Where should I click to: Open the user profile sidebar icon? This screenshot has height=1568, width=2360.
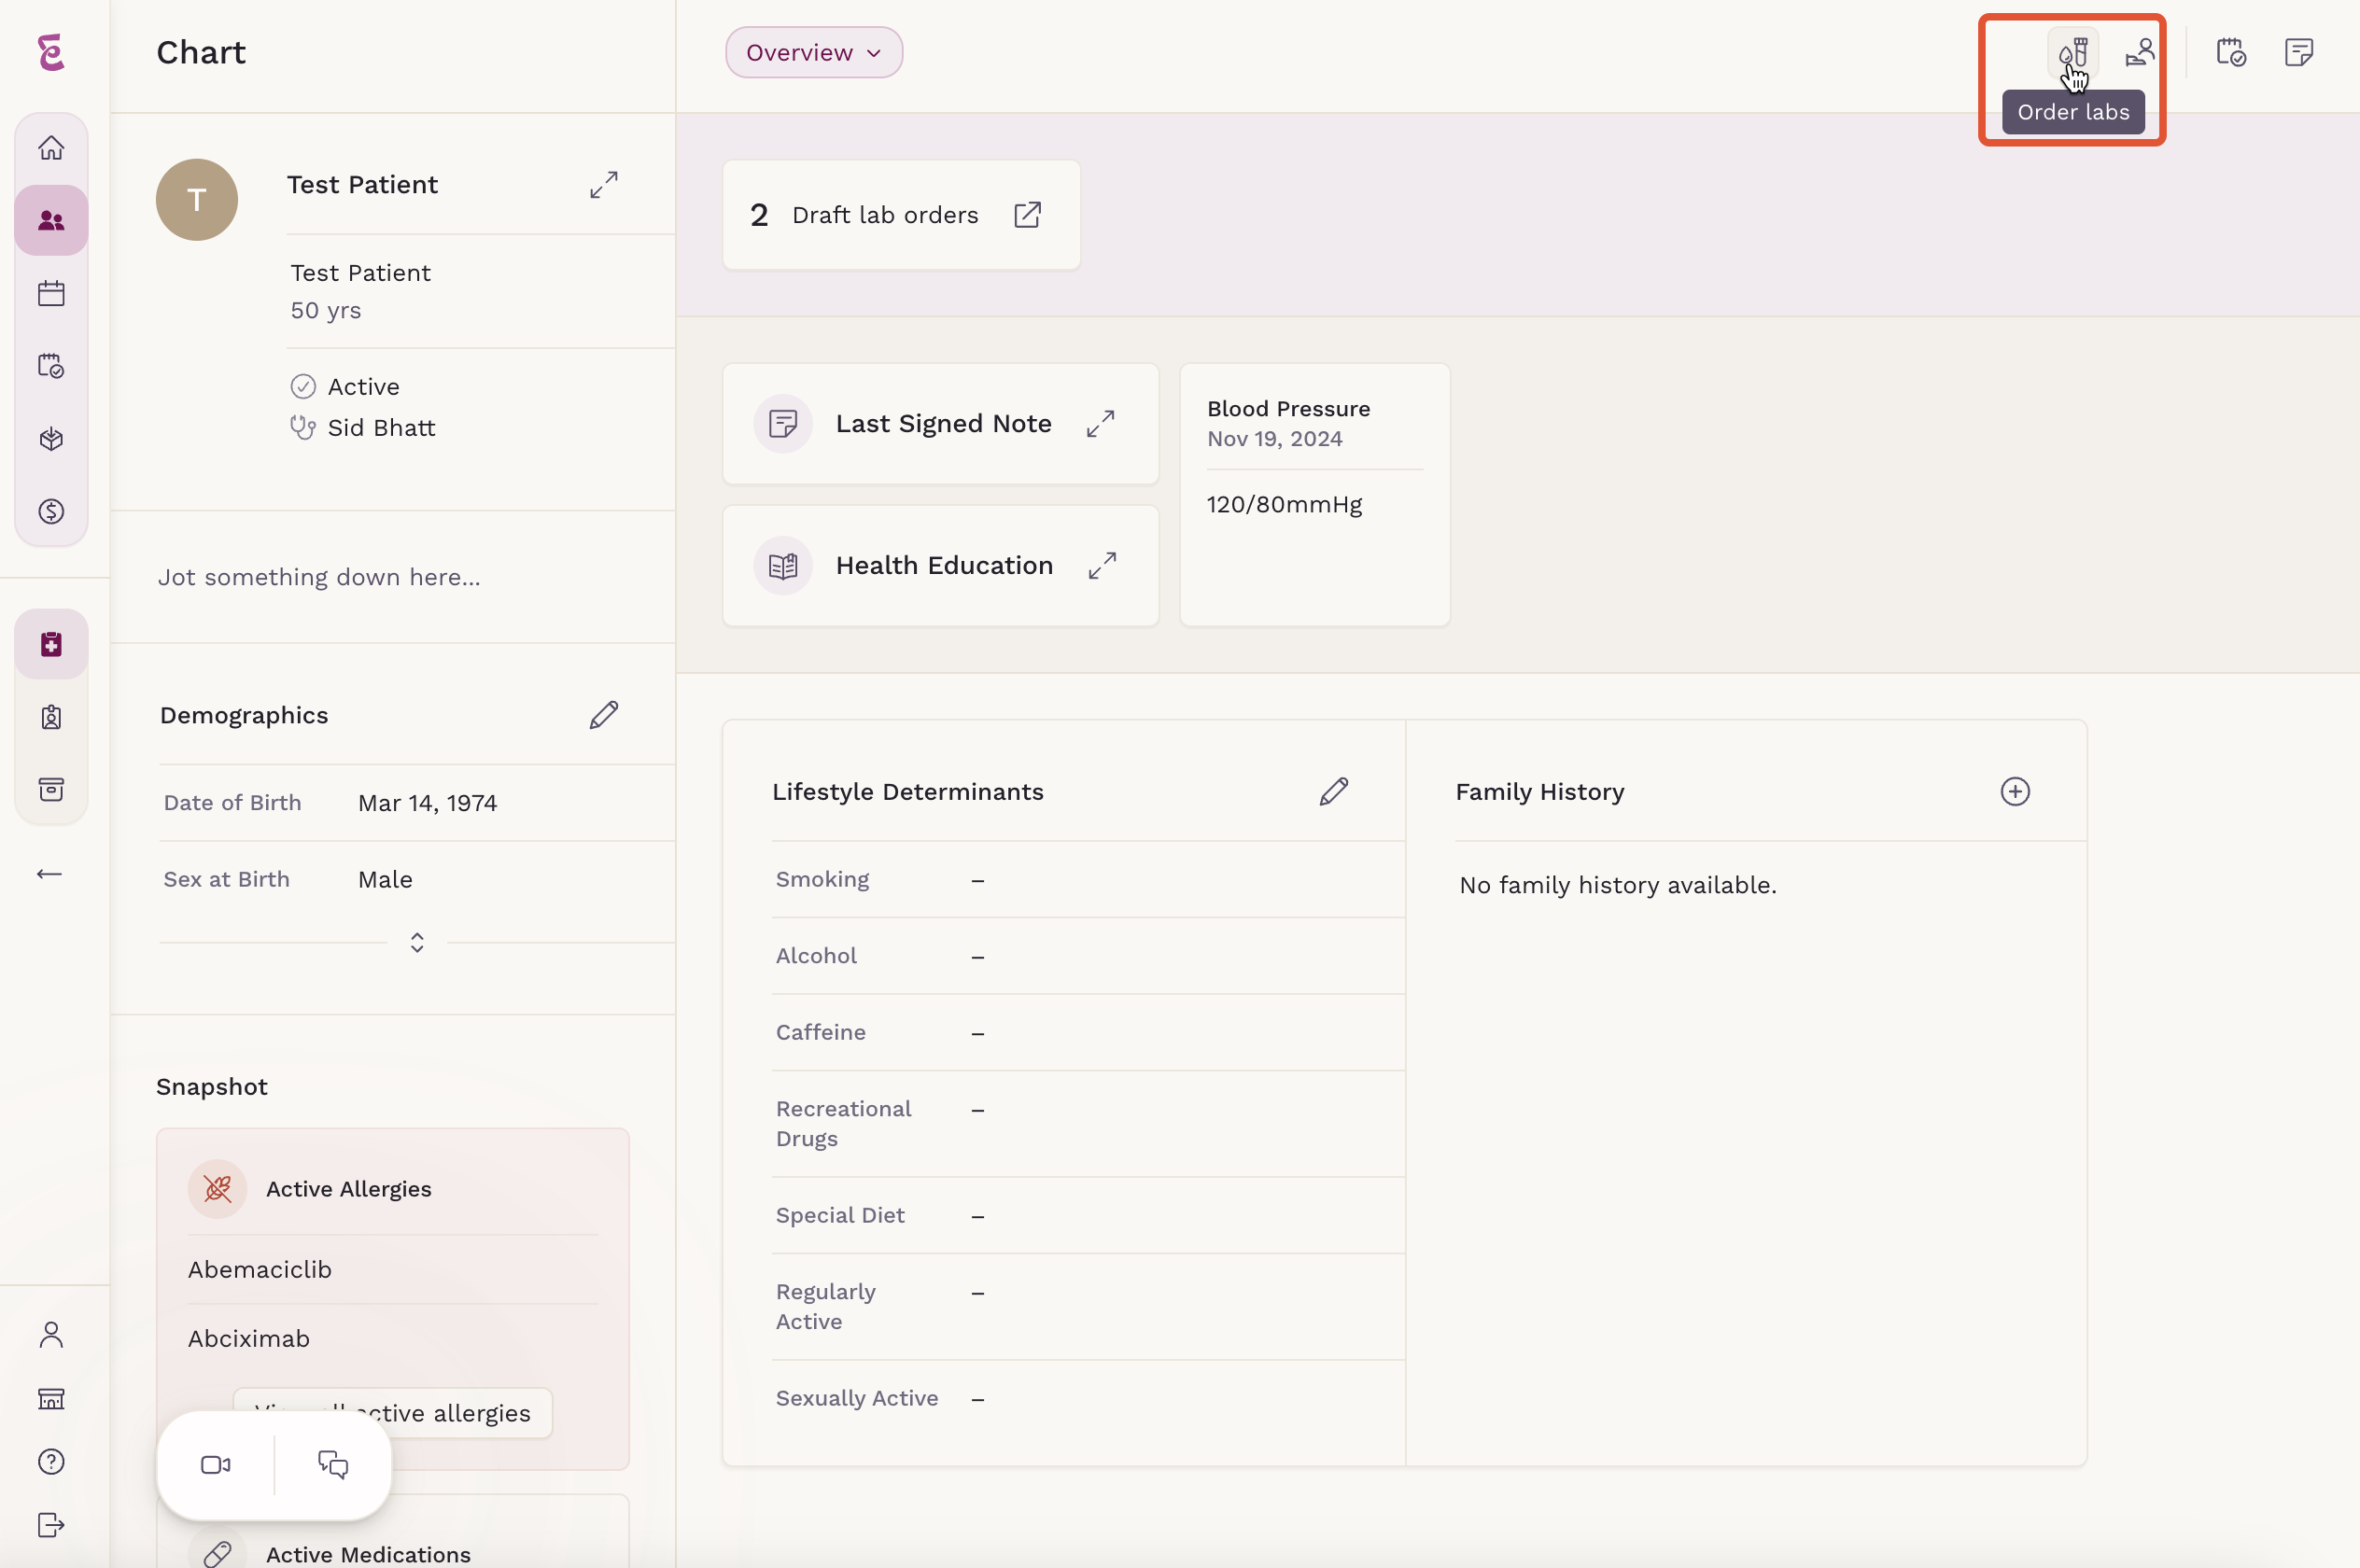(x=51, y=1335)
